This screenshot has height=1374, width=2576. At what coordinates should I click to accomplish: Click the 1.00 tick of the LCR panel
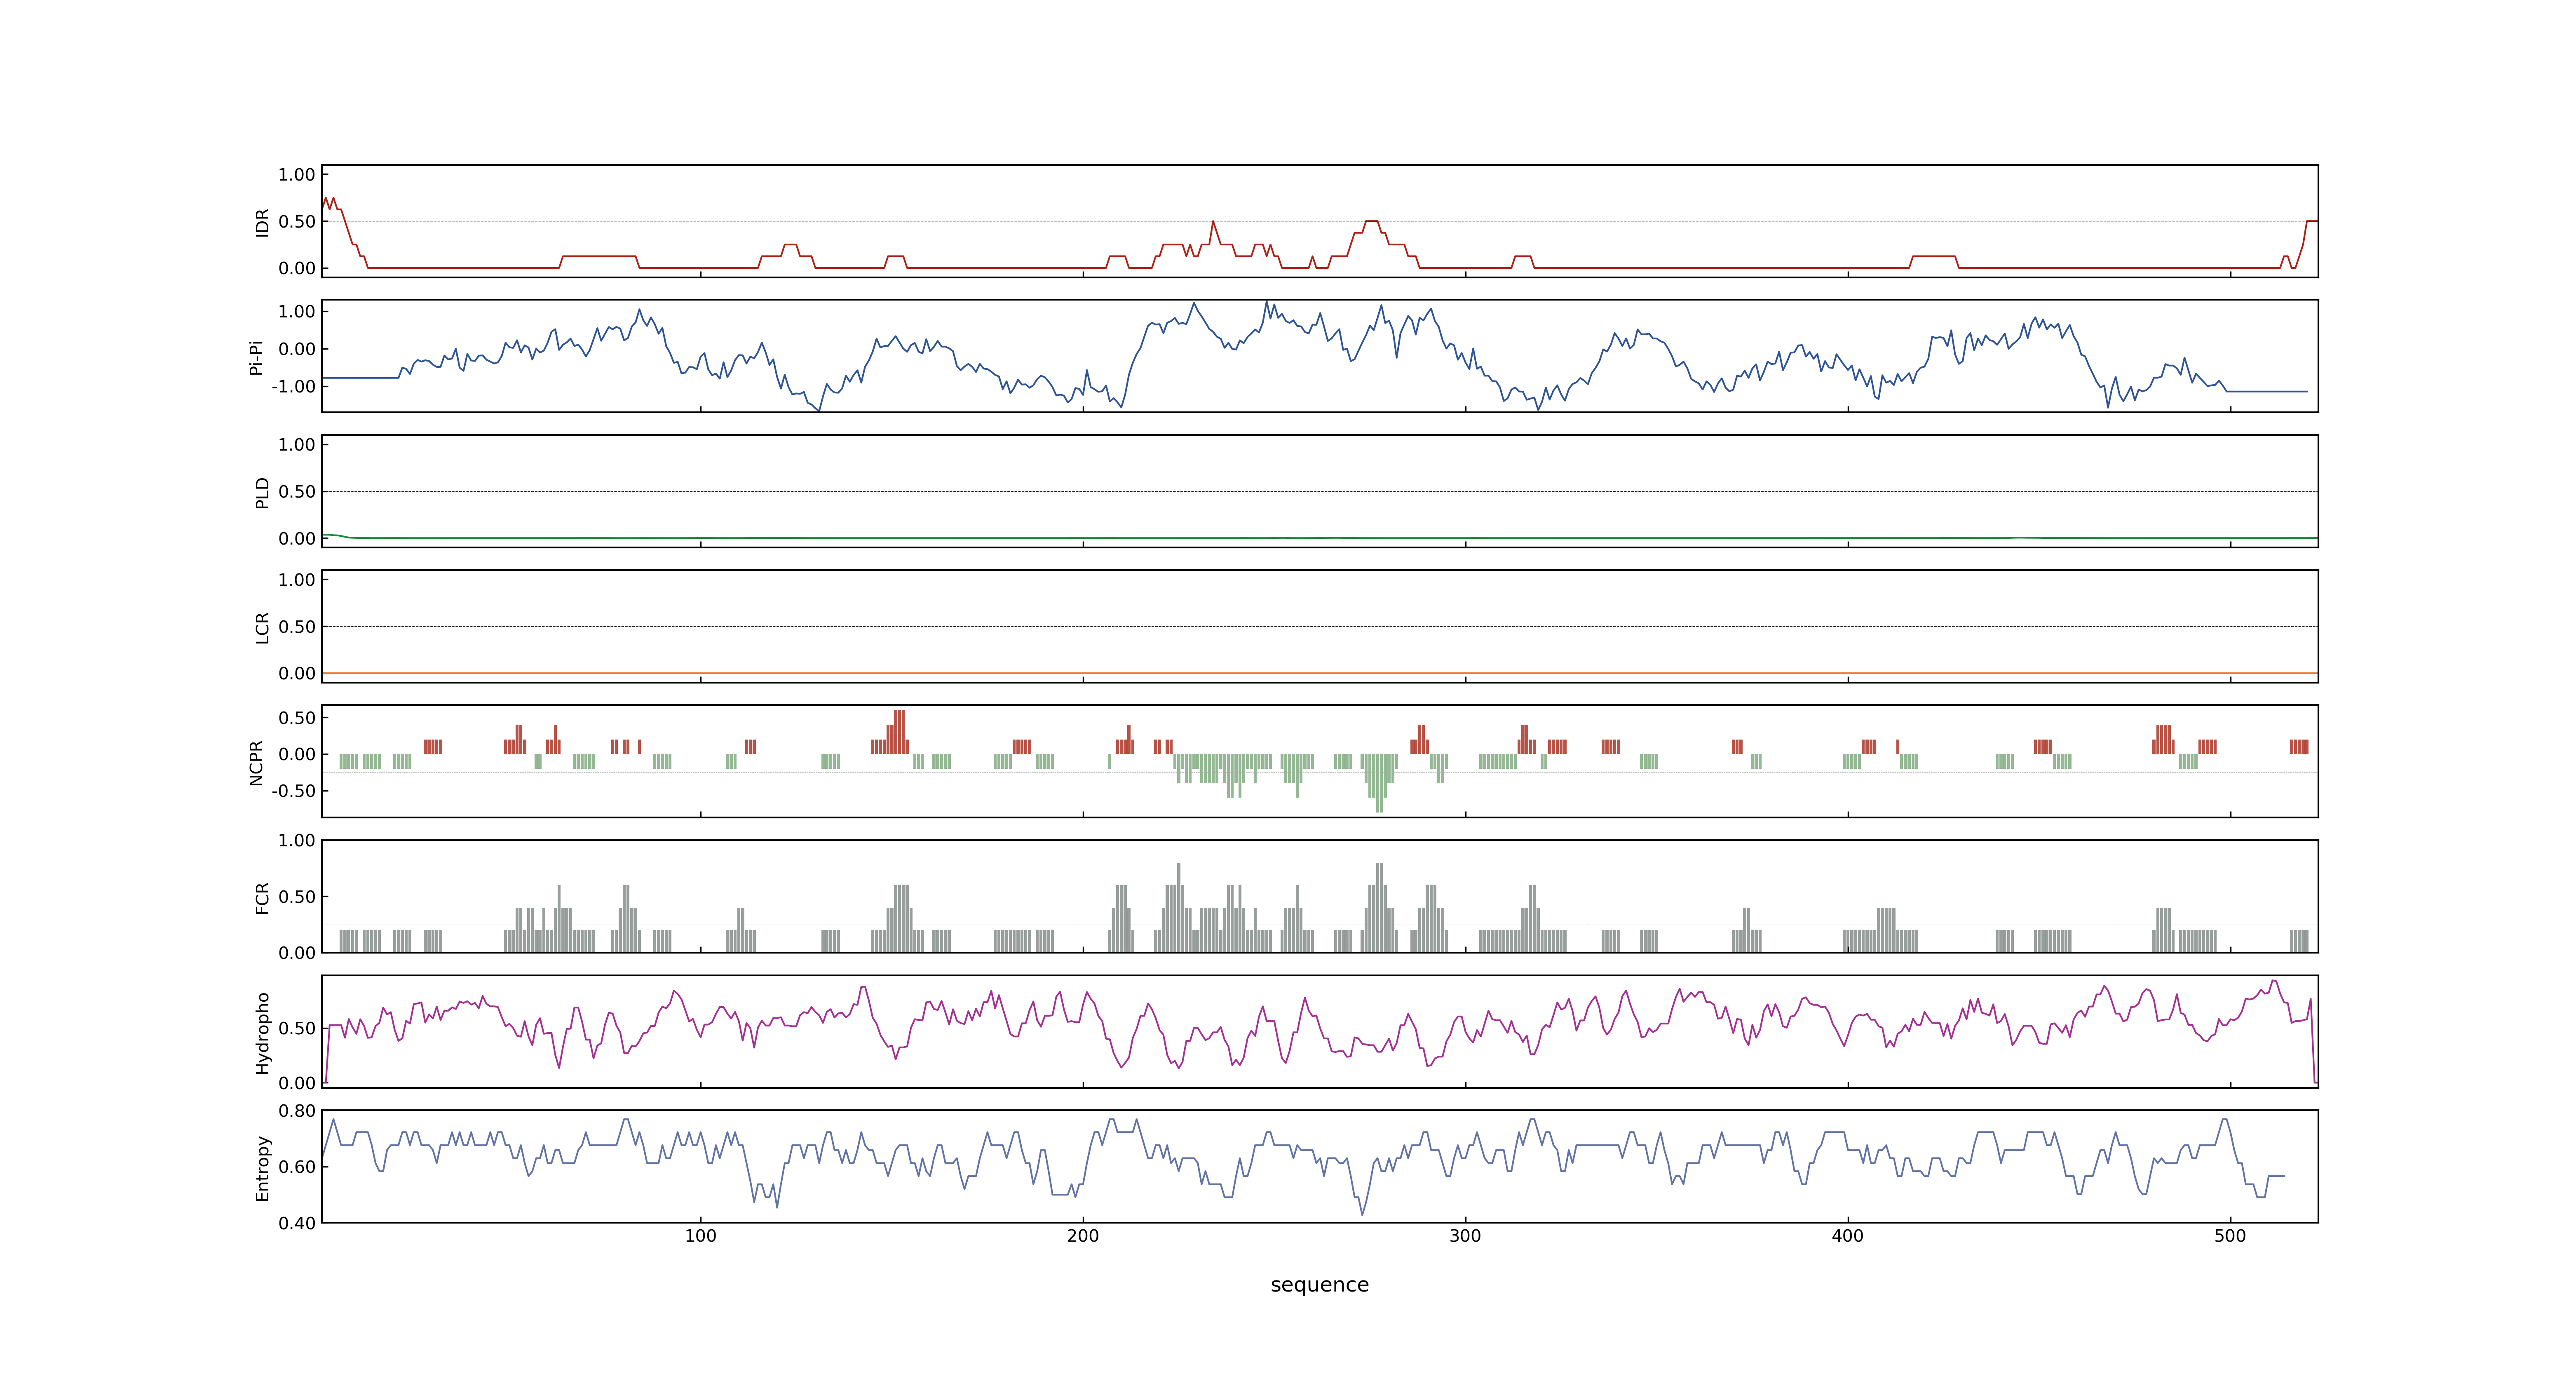(297, 580)
